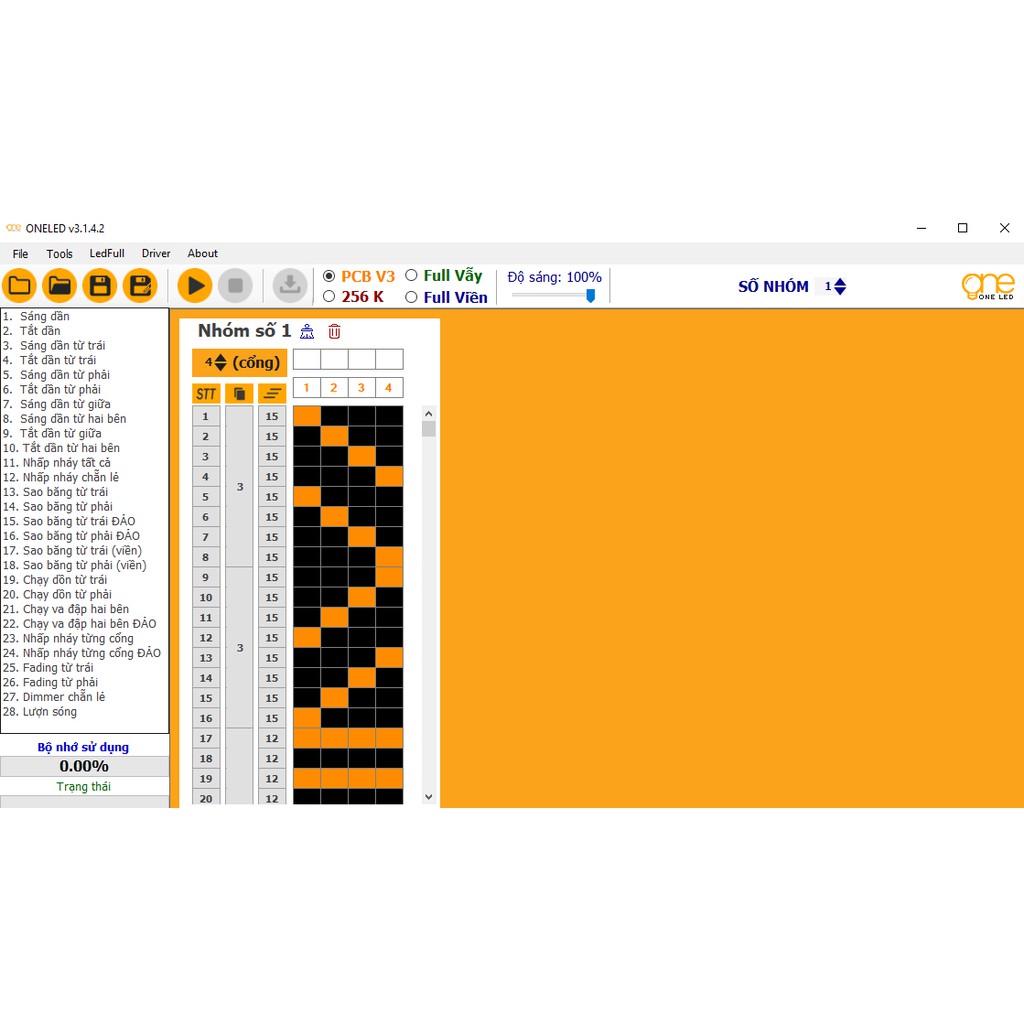Click the speed value 15 in row 5
This screenshot has height=1024, width=1024.
pos(272,497)
